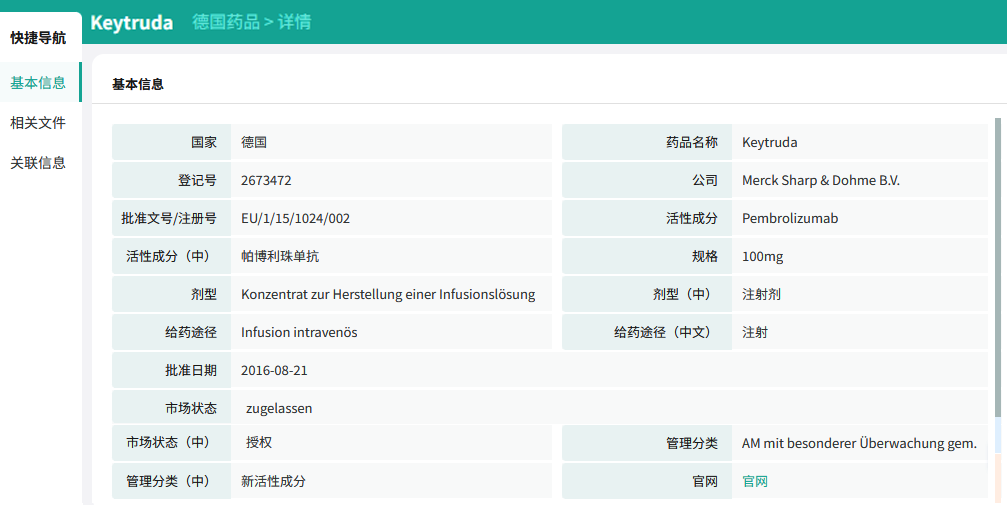Go to 关联信息 in the sidebar

(x=38, y=163)
